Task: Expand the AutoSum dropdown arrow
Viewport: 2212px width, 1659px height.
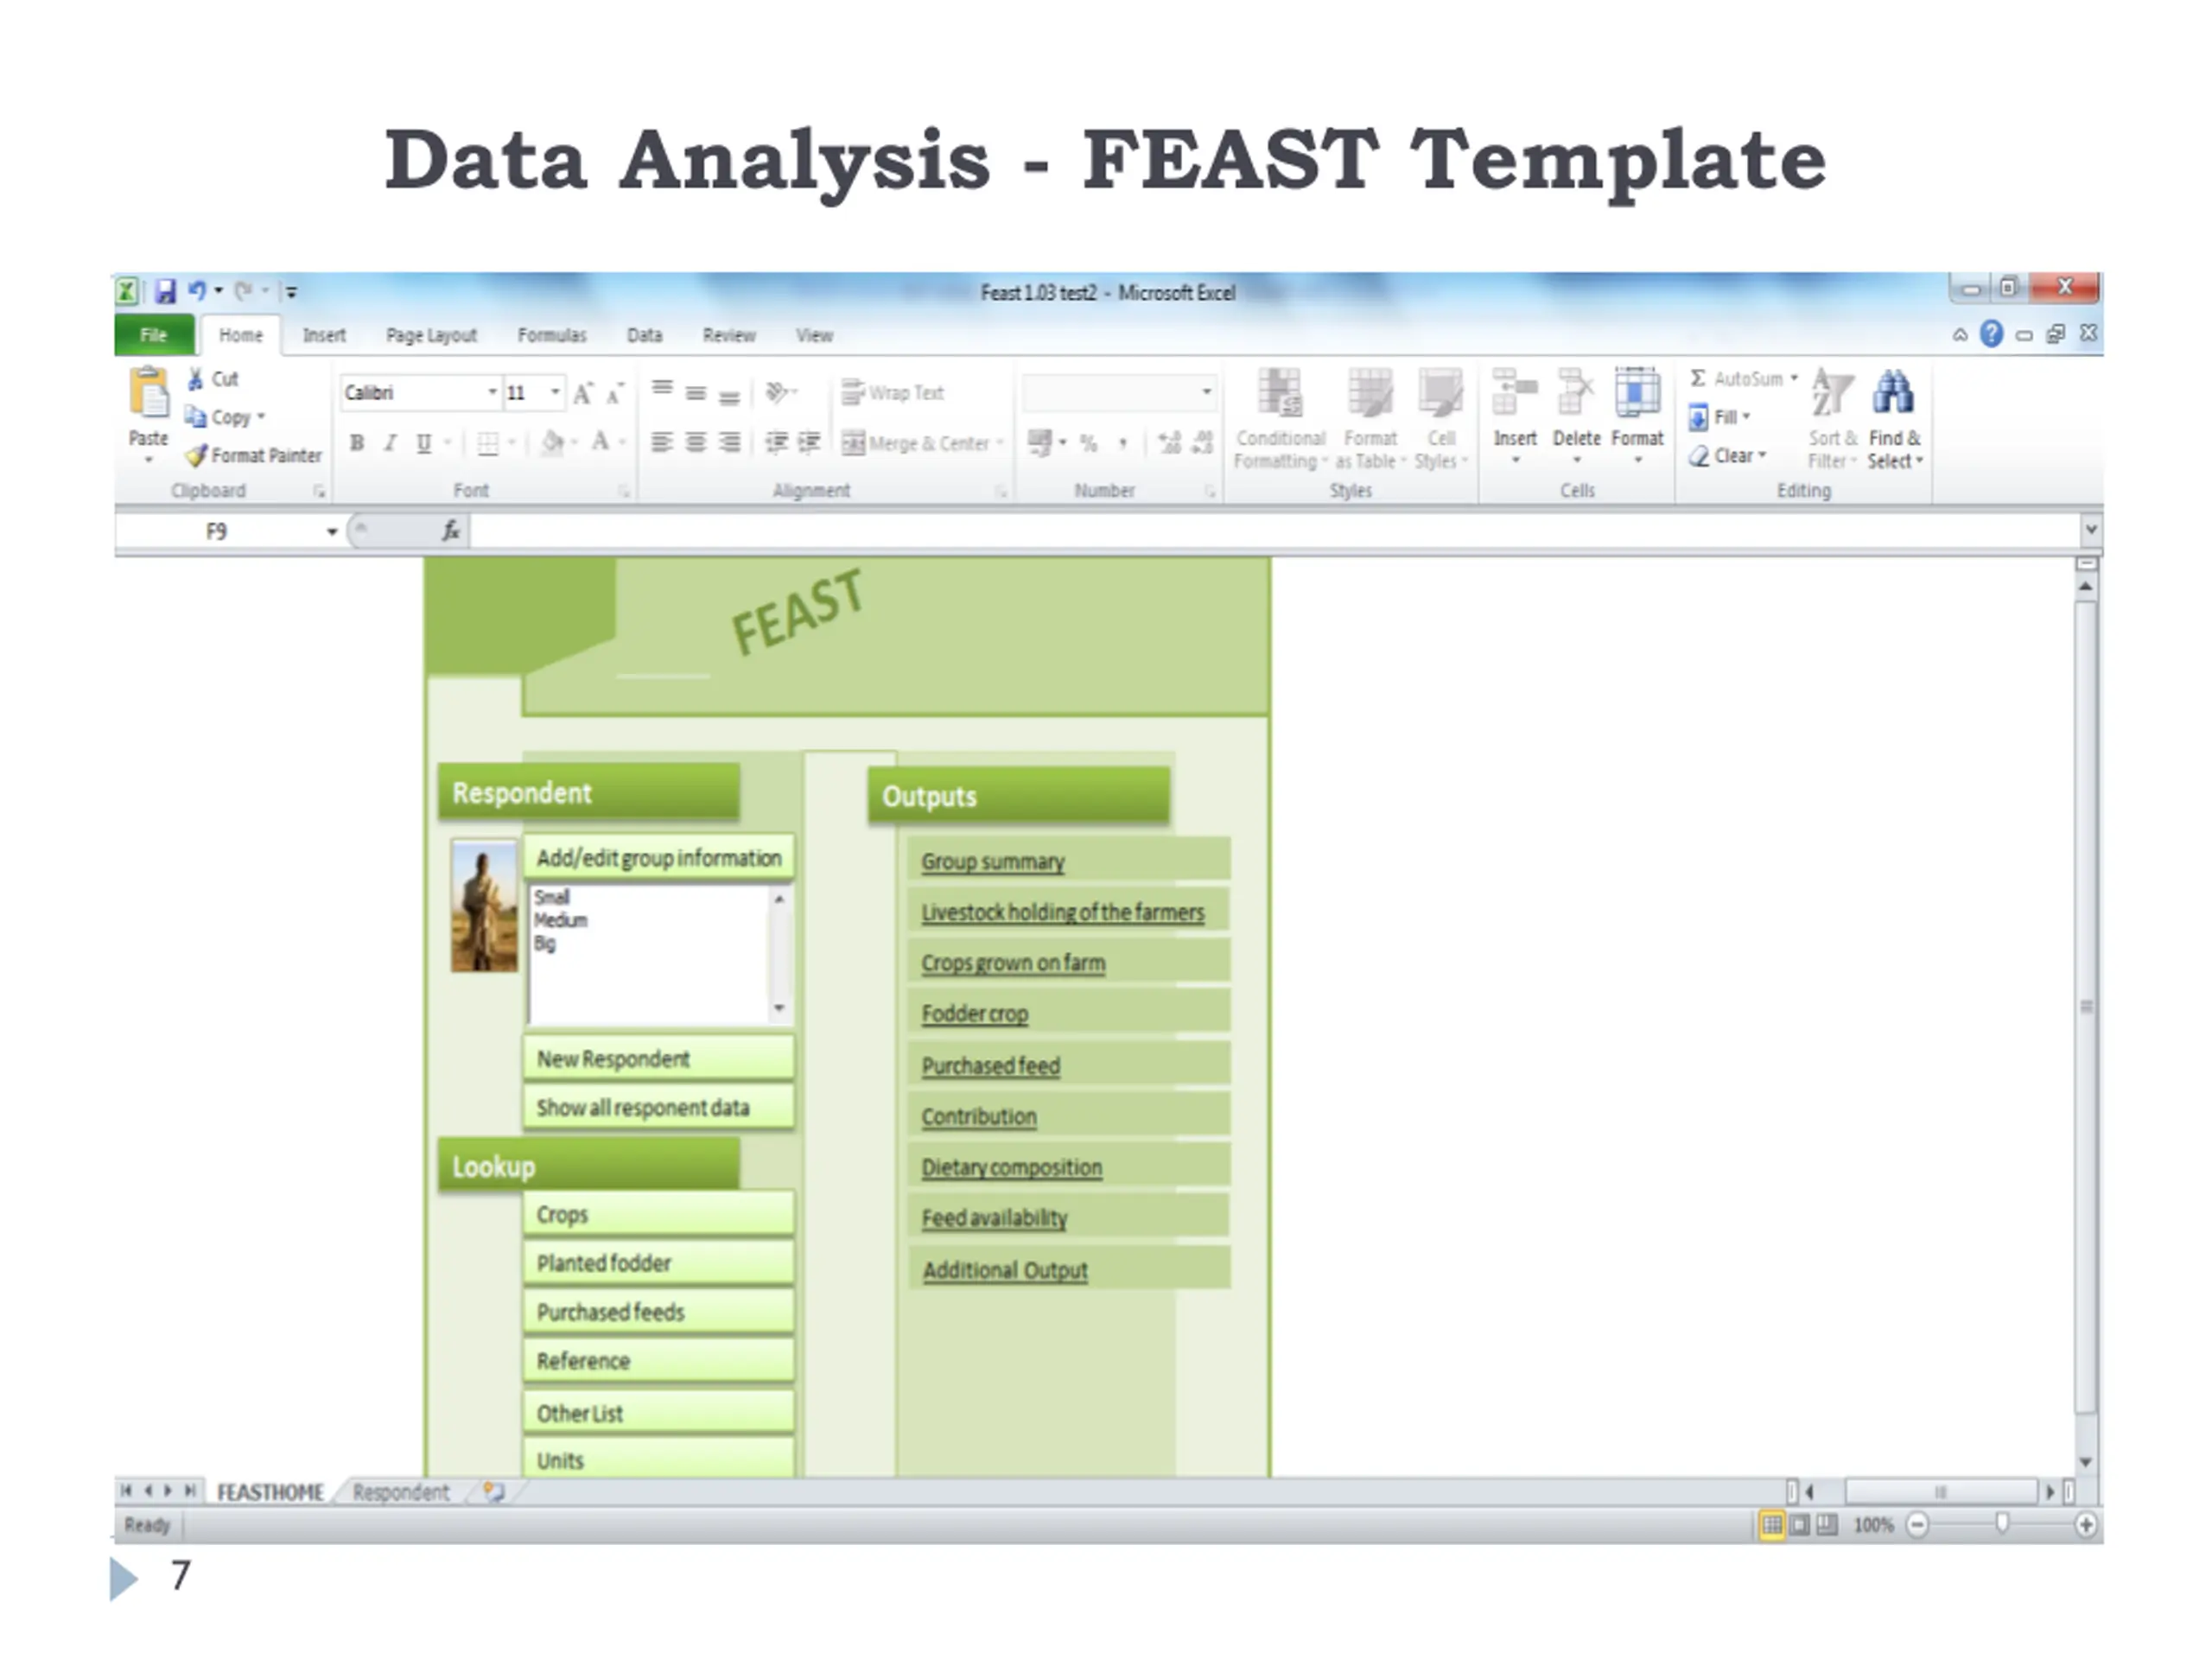Action: [x=1793, y=378]
